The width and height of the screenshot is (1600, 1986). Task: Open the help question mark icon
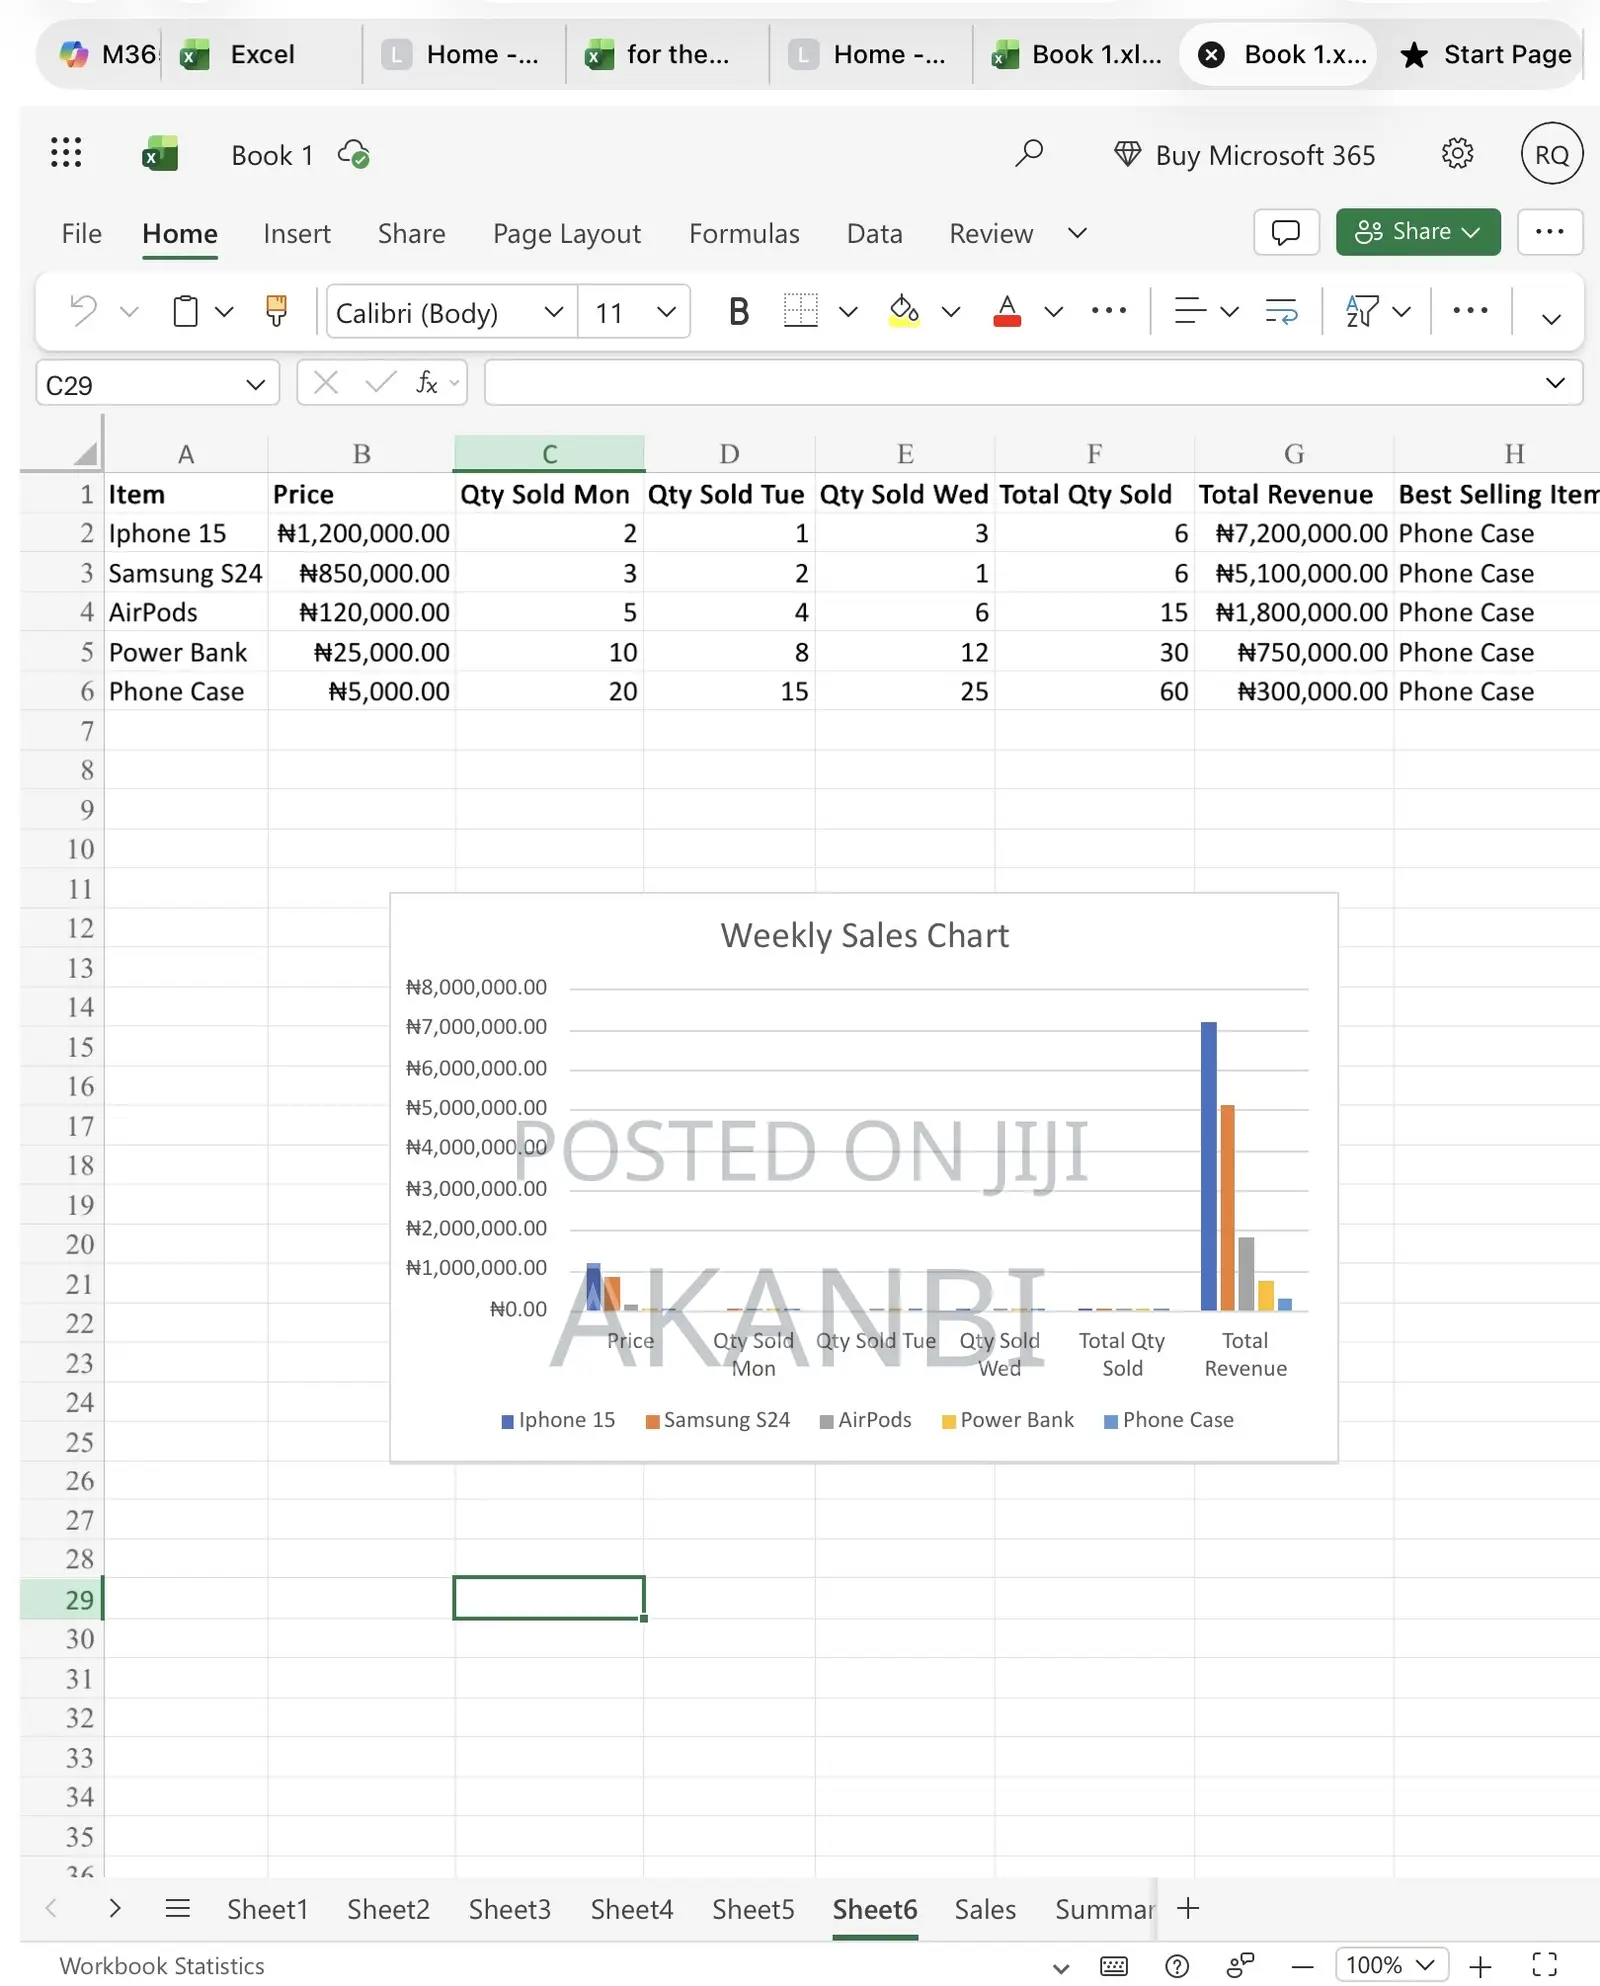[x=1178, y=1966]
